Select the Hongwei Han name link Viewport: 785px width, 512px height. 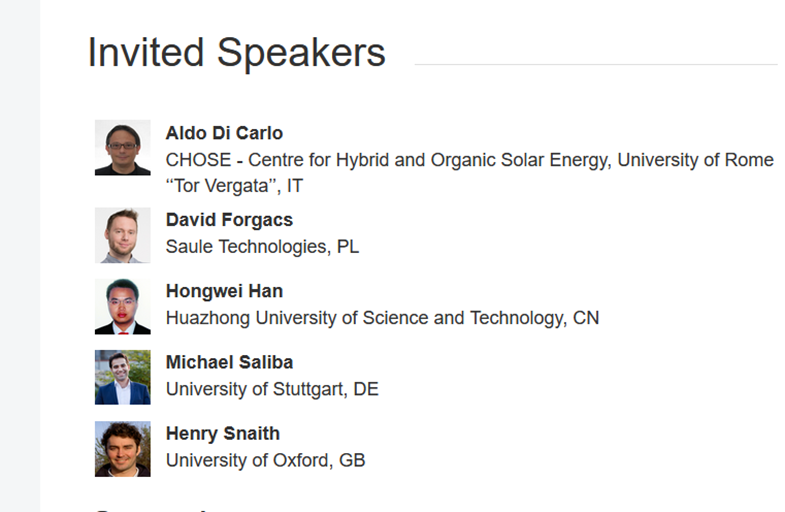click(224, 291)
